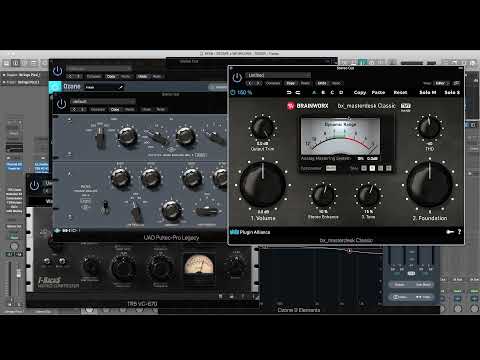This screenshot has height=360, width=480.
Task: Click Reset in bx_masterdesk toolbar
Action: click(400, 92)
